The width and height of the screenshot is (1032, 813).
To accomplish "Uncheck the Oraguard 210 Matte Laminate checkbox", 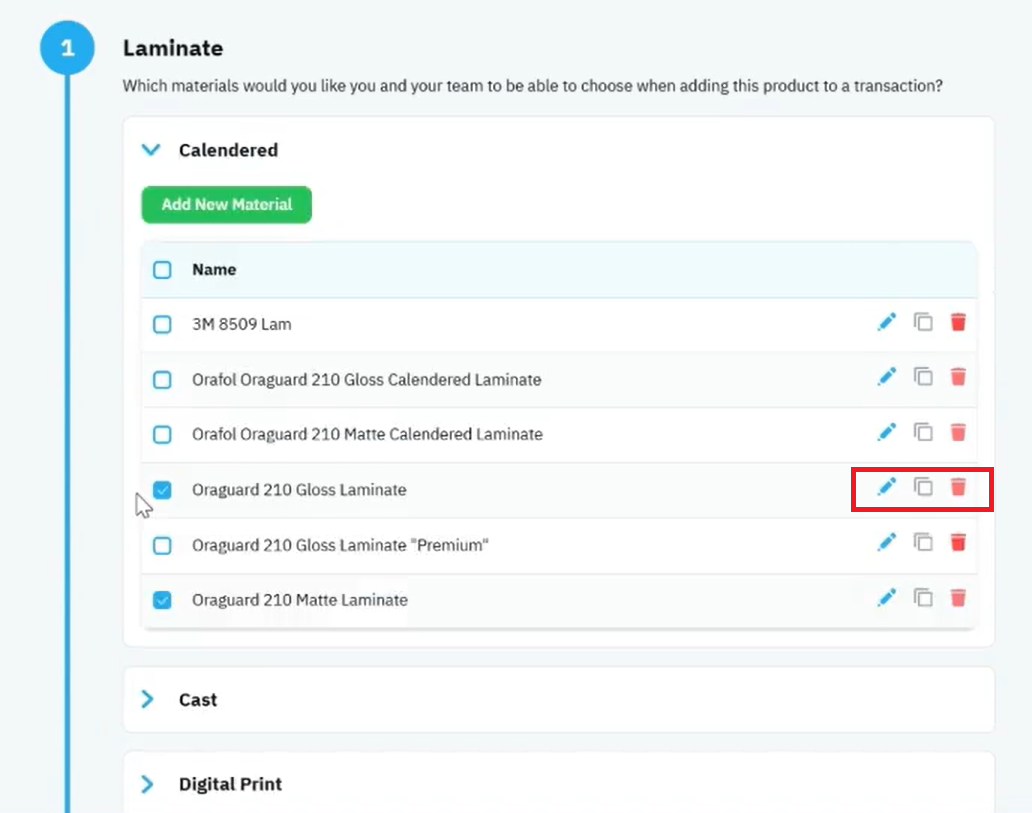I will (162, 600).
